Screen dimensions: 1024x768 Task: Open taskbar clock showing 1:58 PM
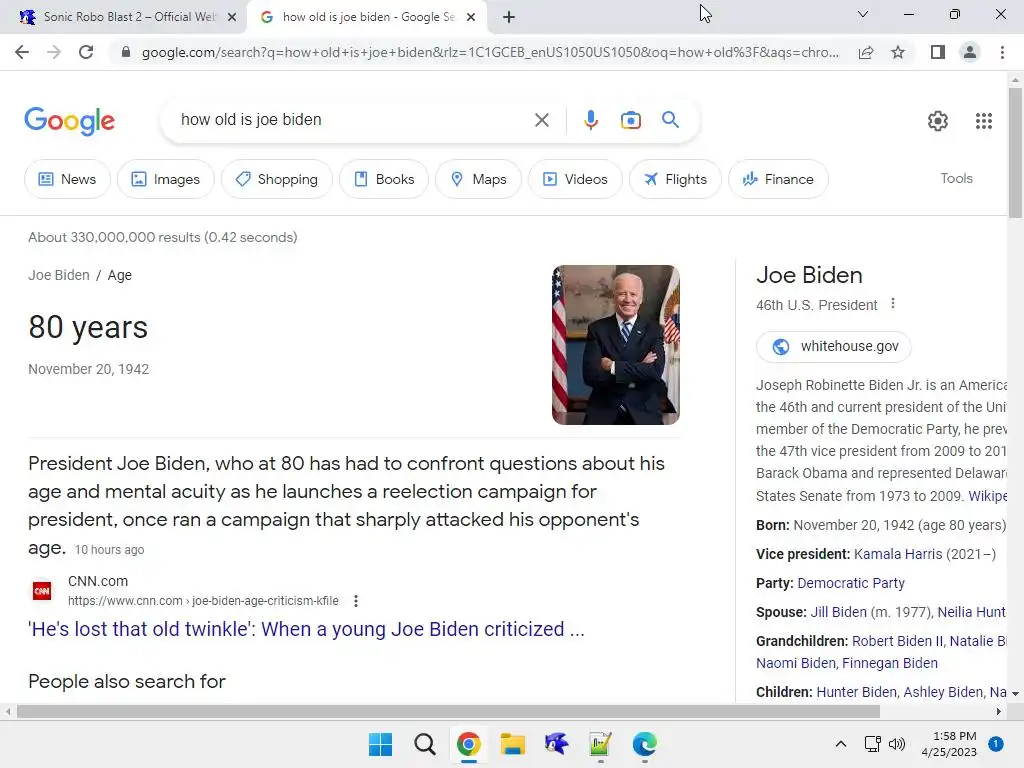pyautogui.click(x=949, y=744)
